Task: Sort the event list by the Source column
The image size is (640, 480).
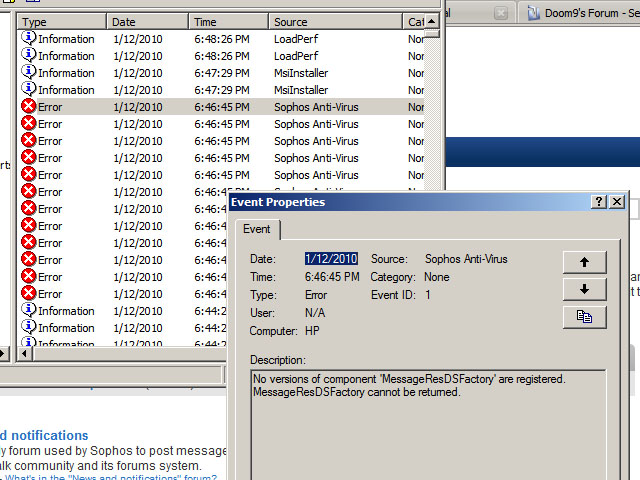Action: click(336, 22)
